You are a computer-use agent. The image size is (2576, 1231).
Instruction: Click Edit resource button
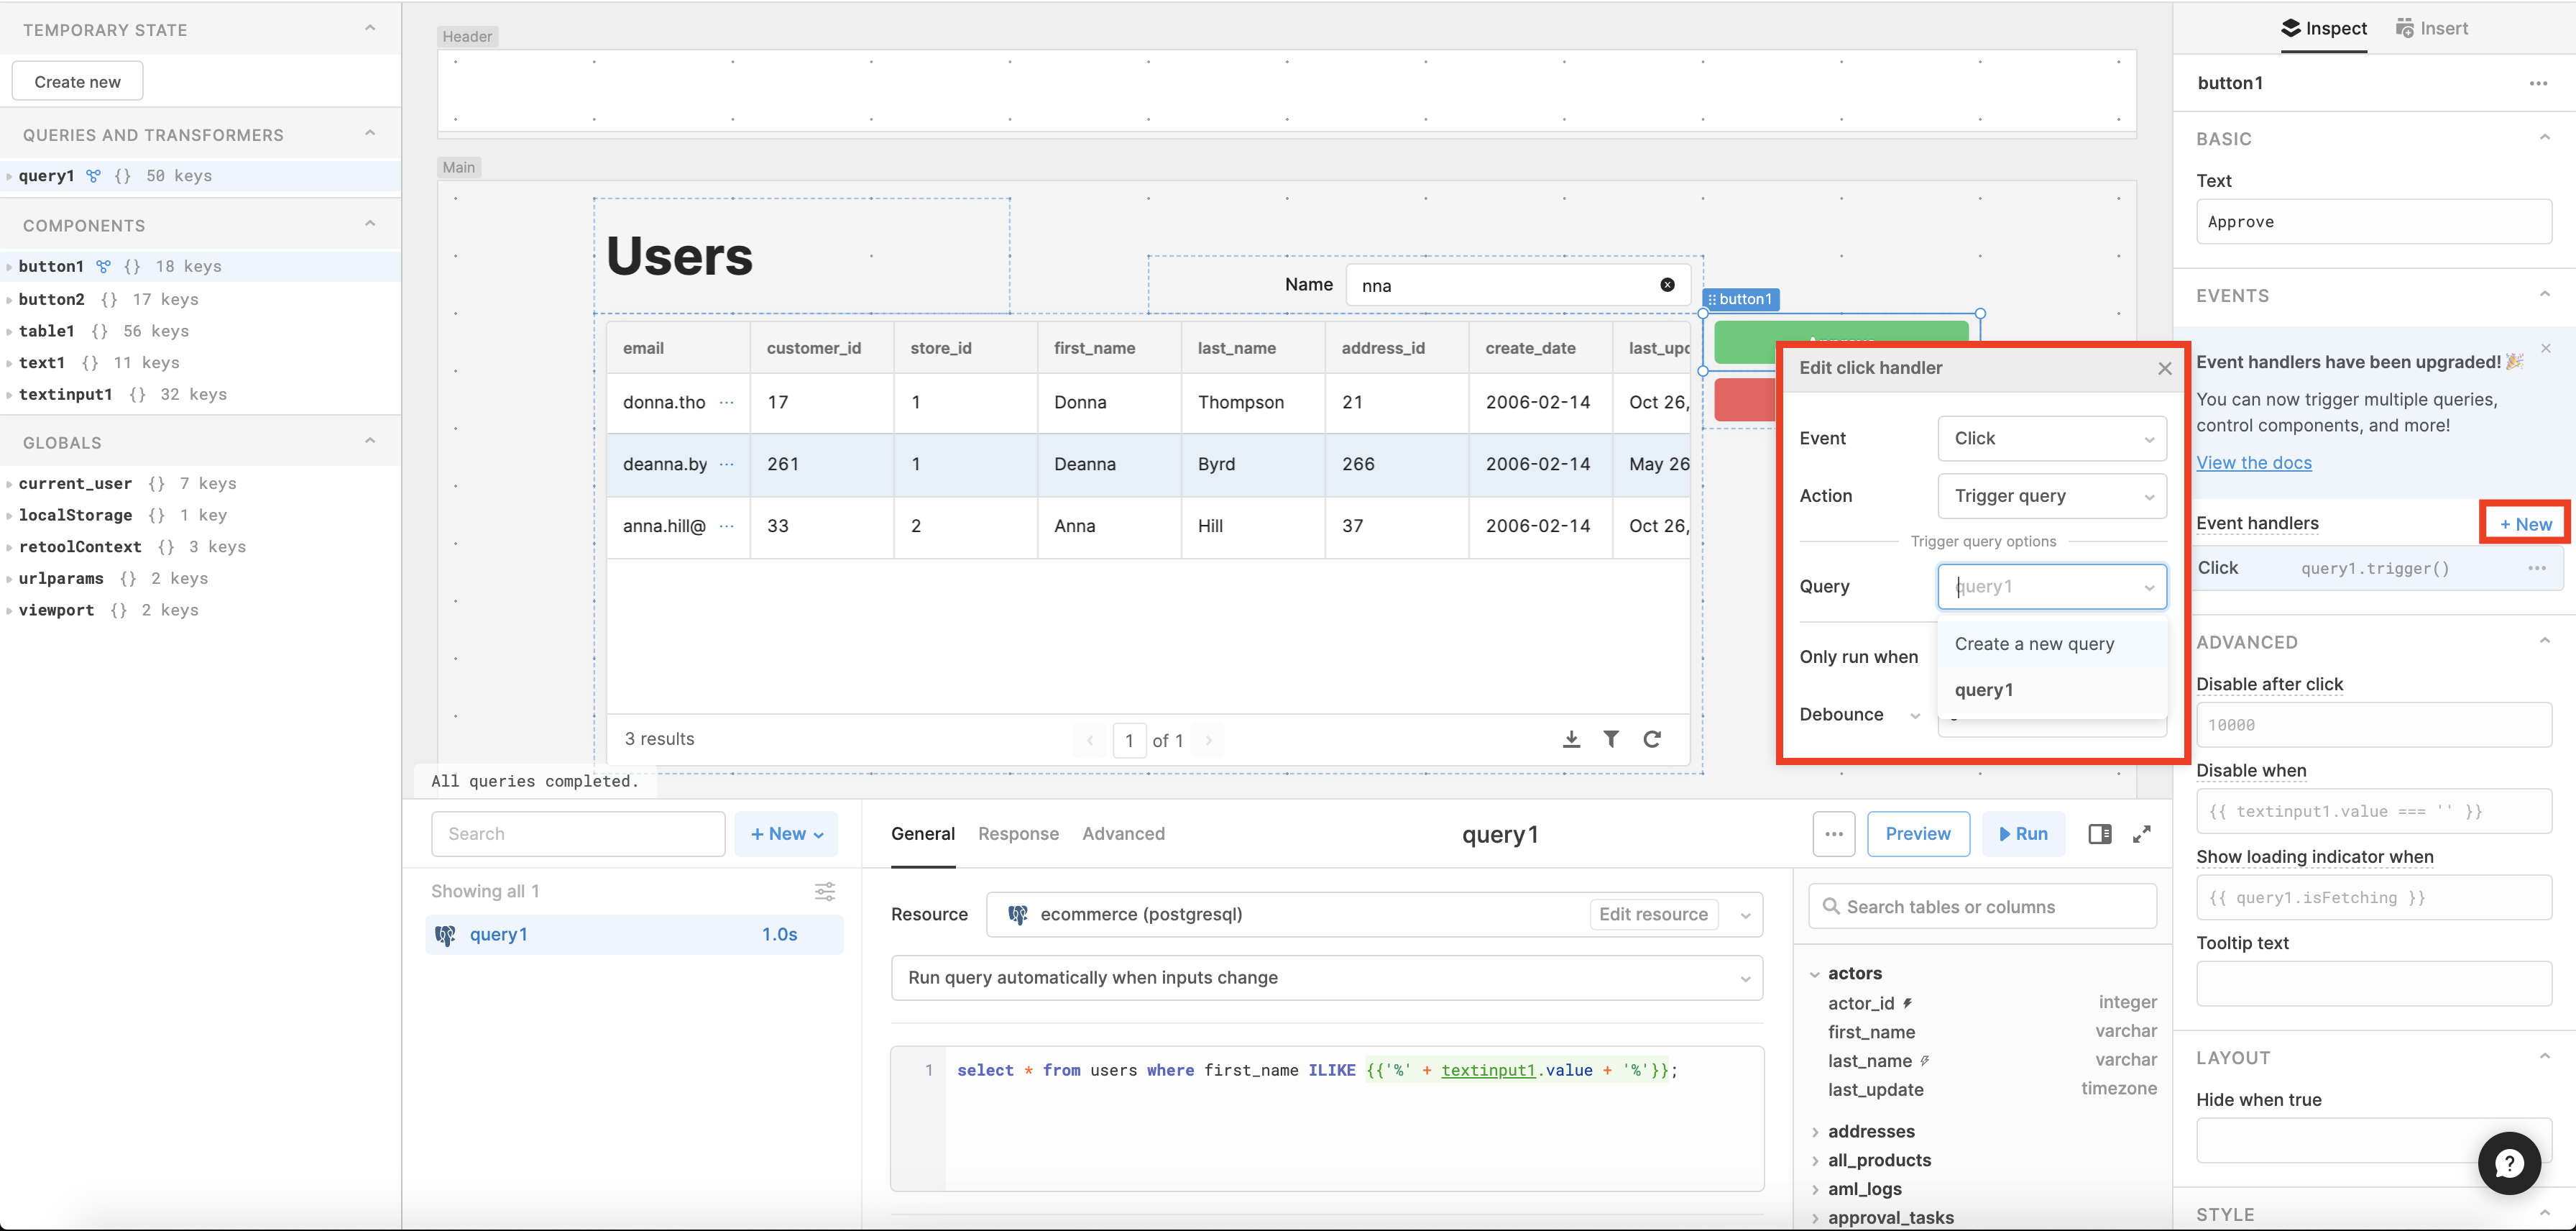click(1653, 914)
